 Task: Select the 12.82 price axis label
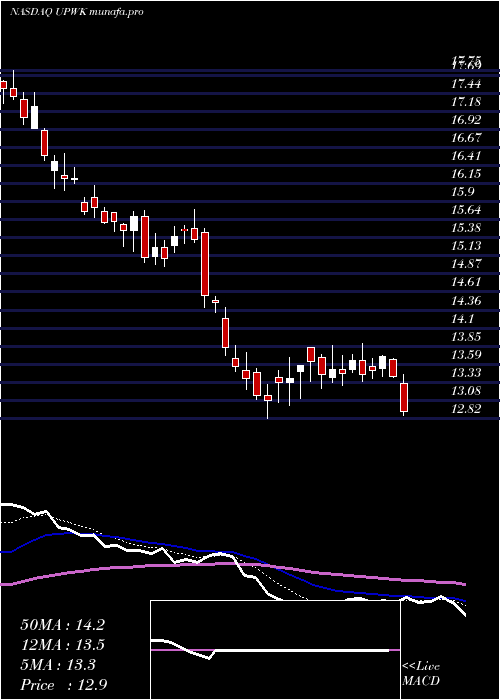pos(466,409)
